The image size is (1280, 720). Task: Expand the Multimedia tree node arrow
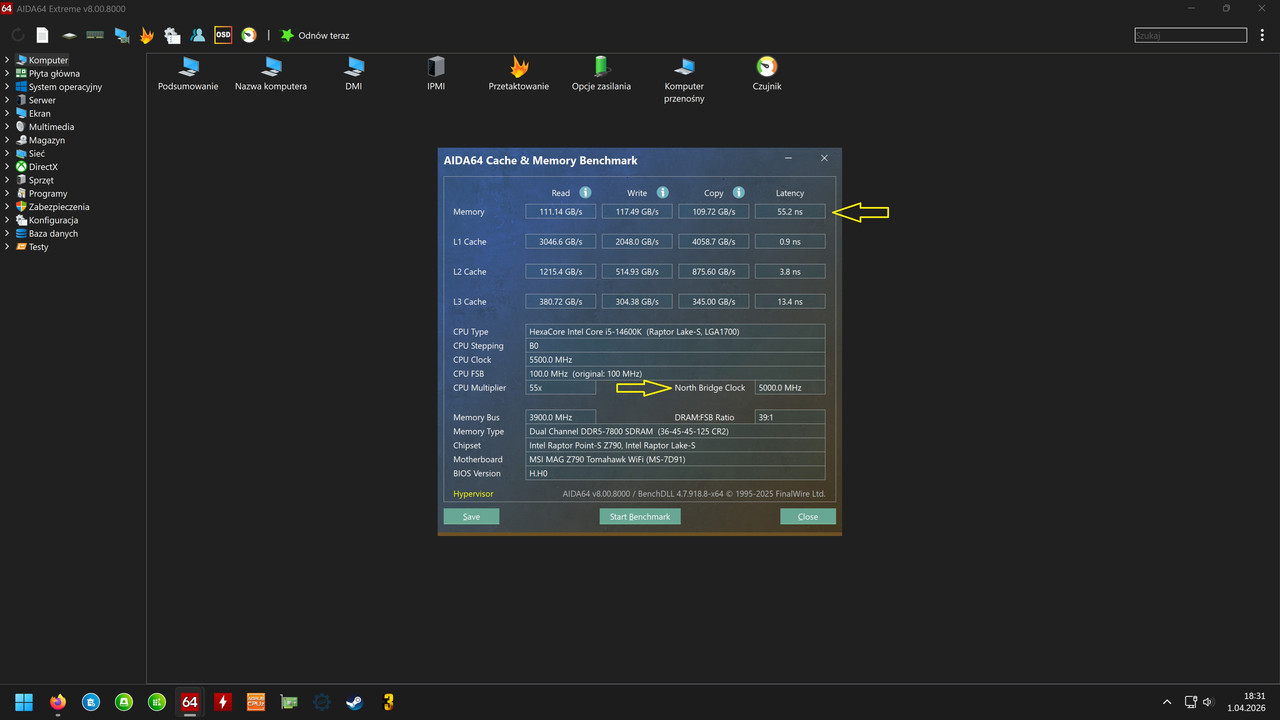tap(7, 127)
